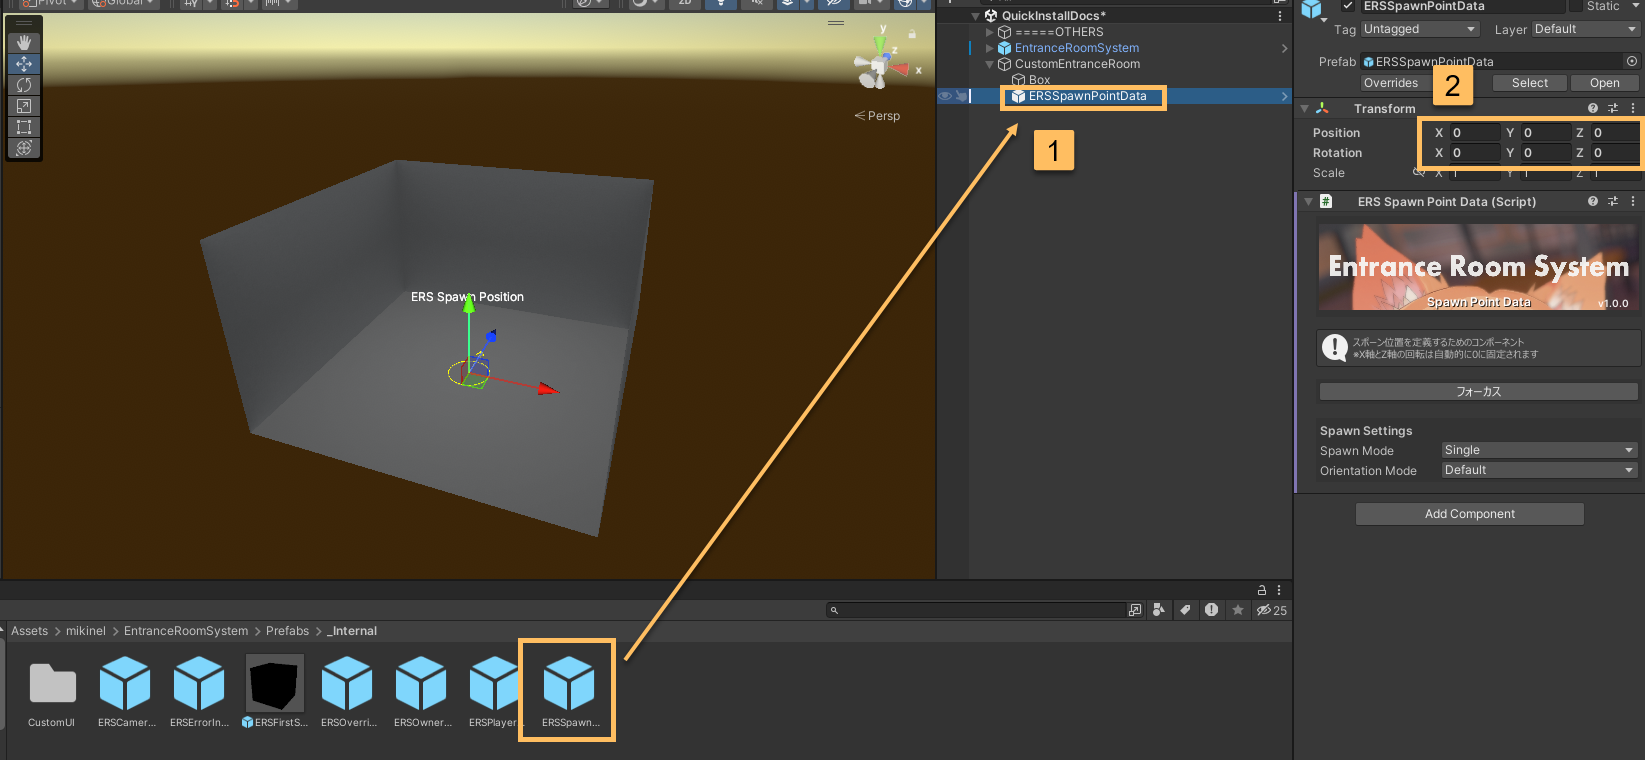The width and height of the screenshot is (1645, 760).
Task: Select the Rect transform tool
Action: point(24,127)
